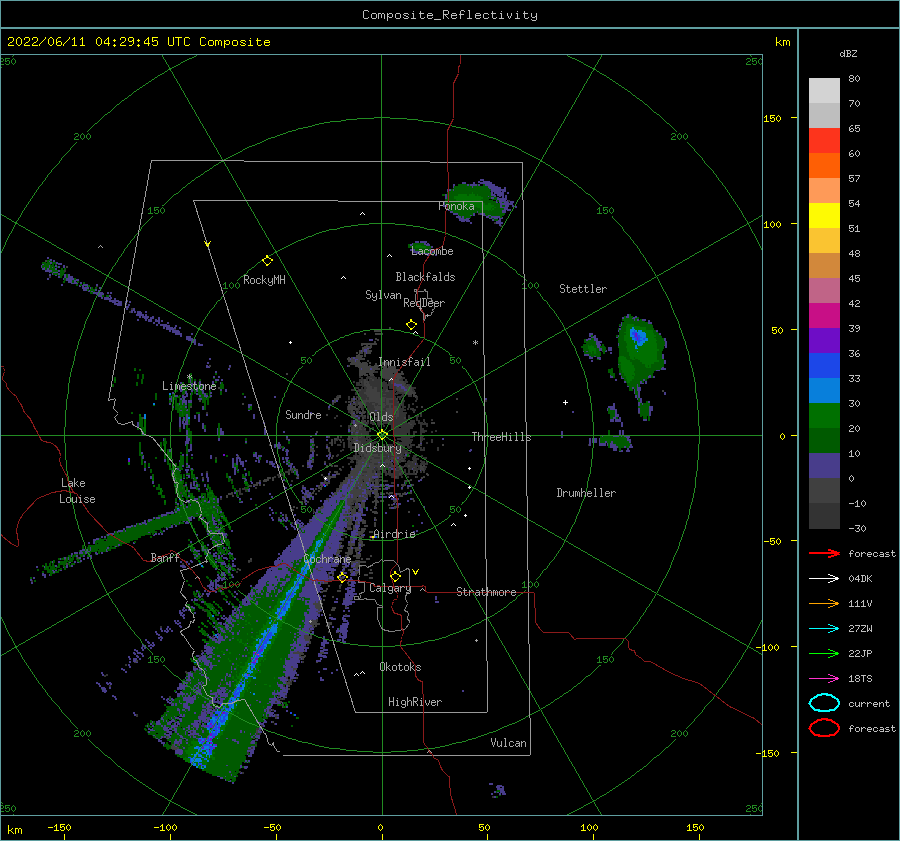Click the yellow diamond marker near RockyMH
This screenshot has height=841, width=900.
point(267,261)
